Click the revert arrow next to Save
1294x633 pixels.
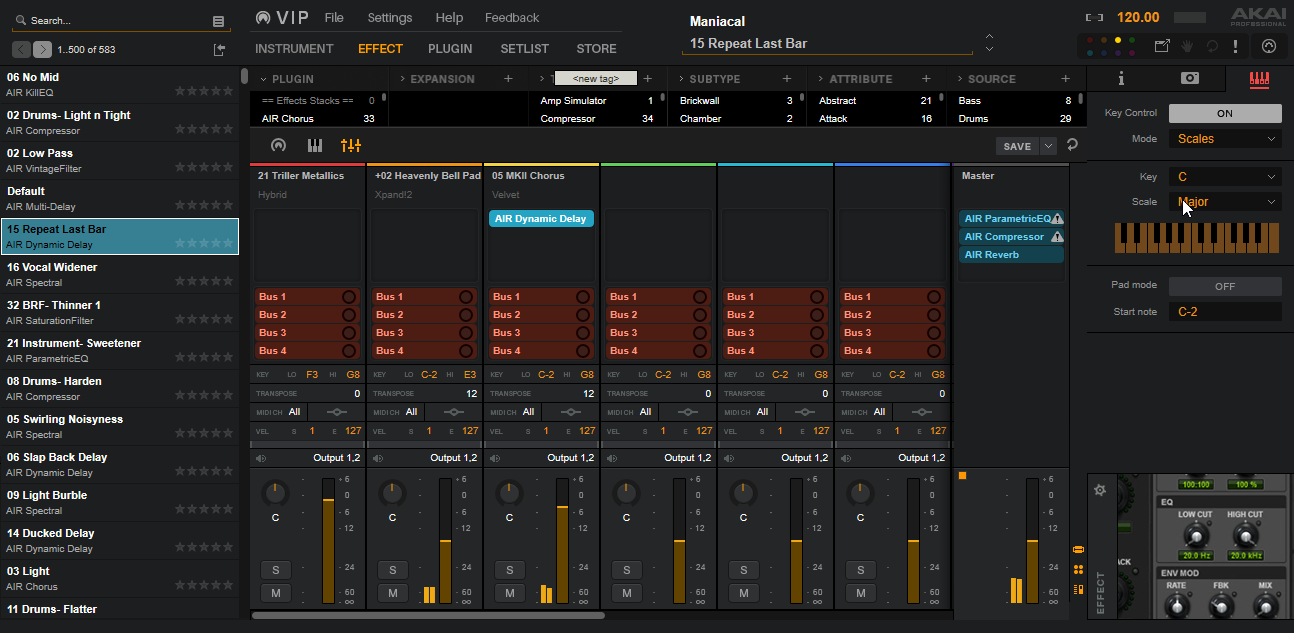pyautogui.click(x=1072, y=145)
